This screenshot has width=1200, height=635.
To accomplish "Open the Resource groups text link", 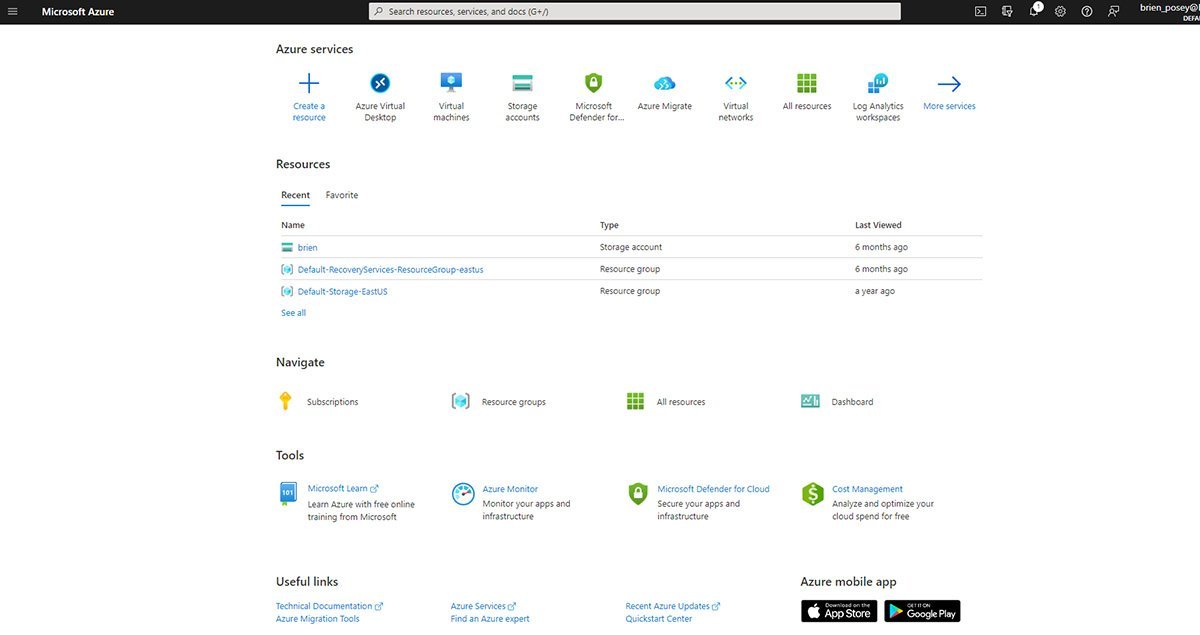I will click(514, 402).
